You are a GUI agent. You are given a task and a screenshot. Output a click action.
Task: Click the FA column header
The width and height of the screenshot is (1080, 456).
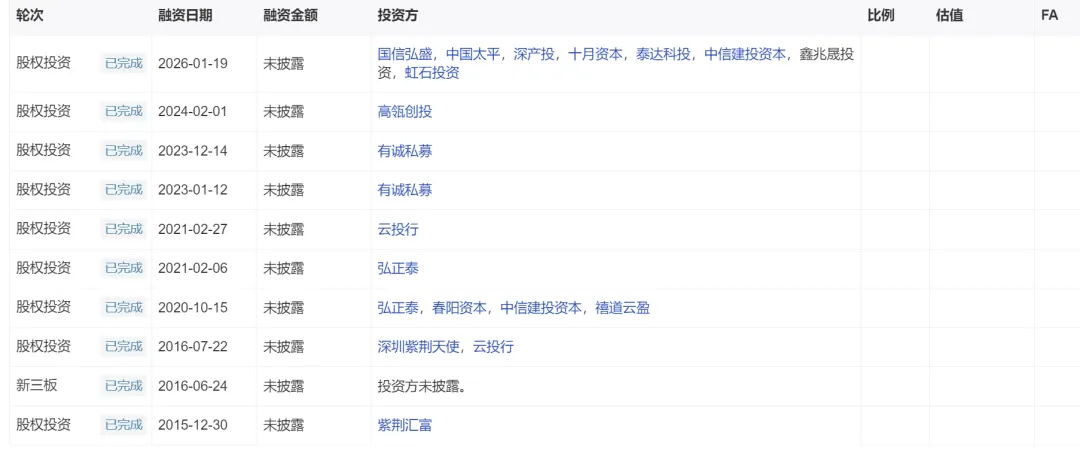(x=1050, y=16)
